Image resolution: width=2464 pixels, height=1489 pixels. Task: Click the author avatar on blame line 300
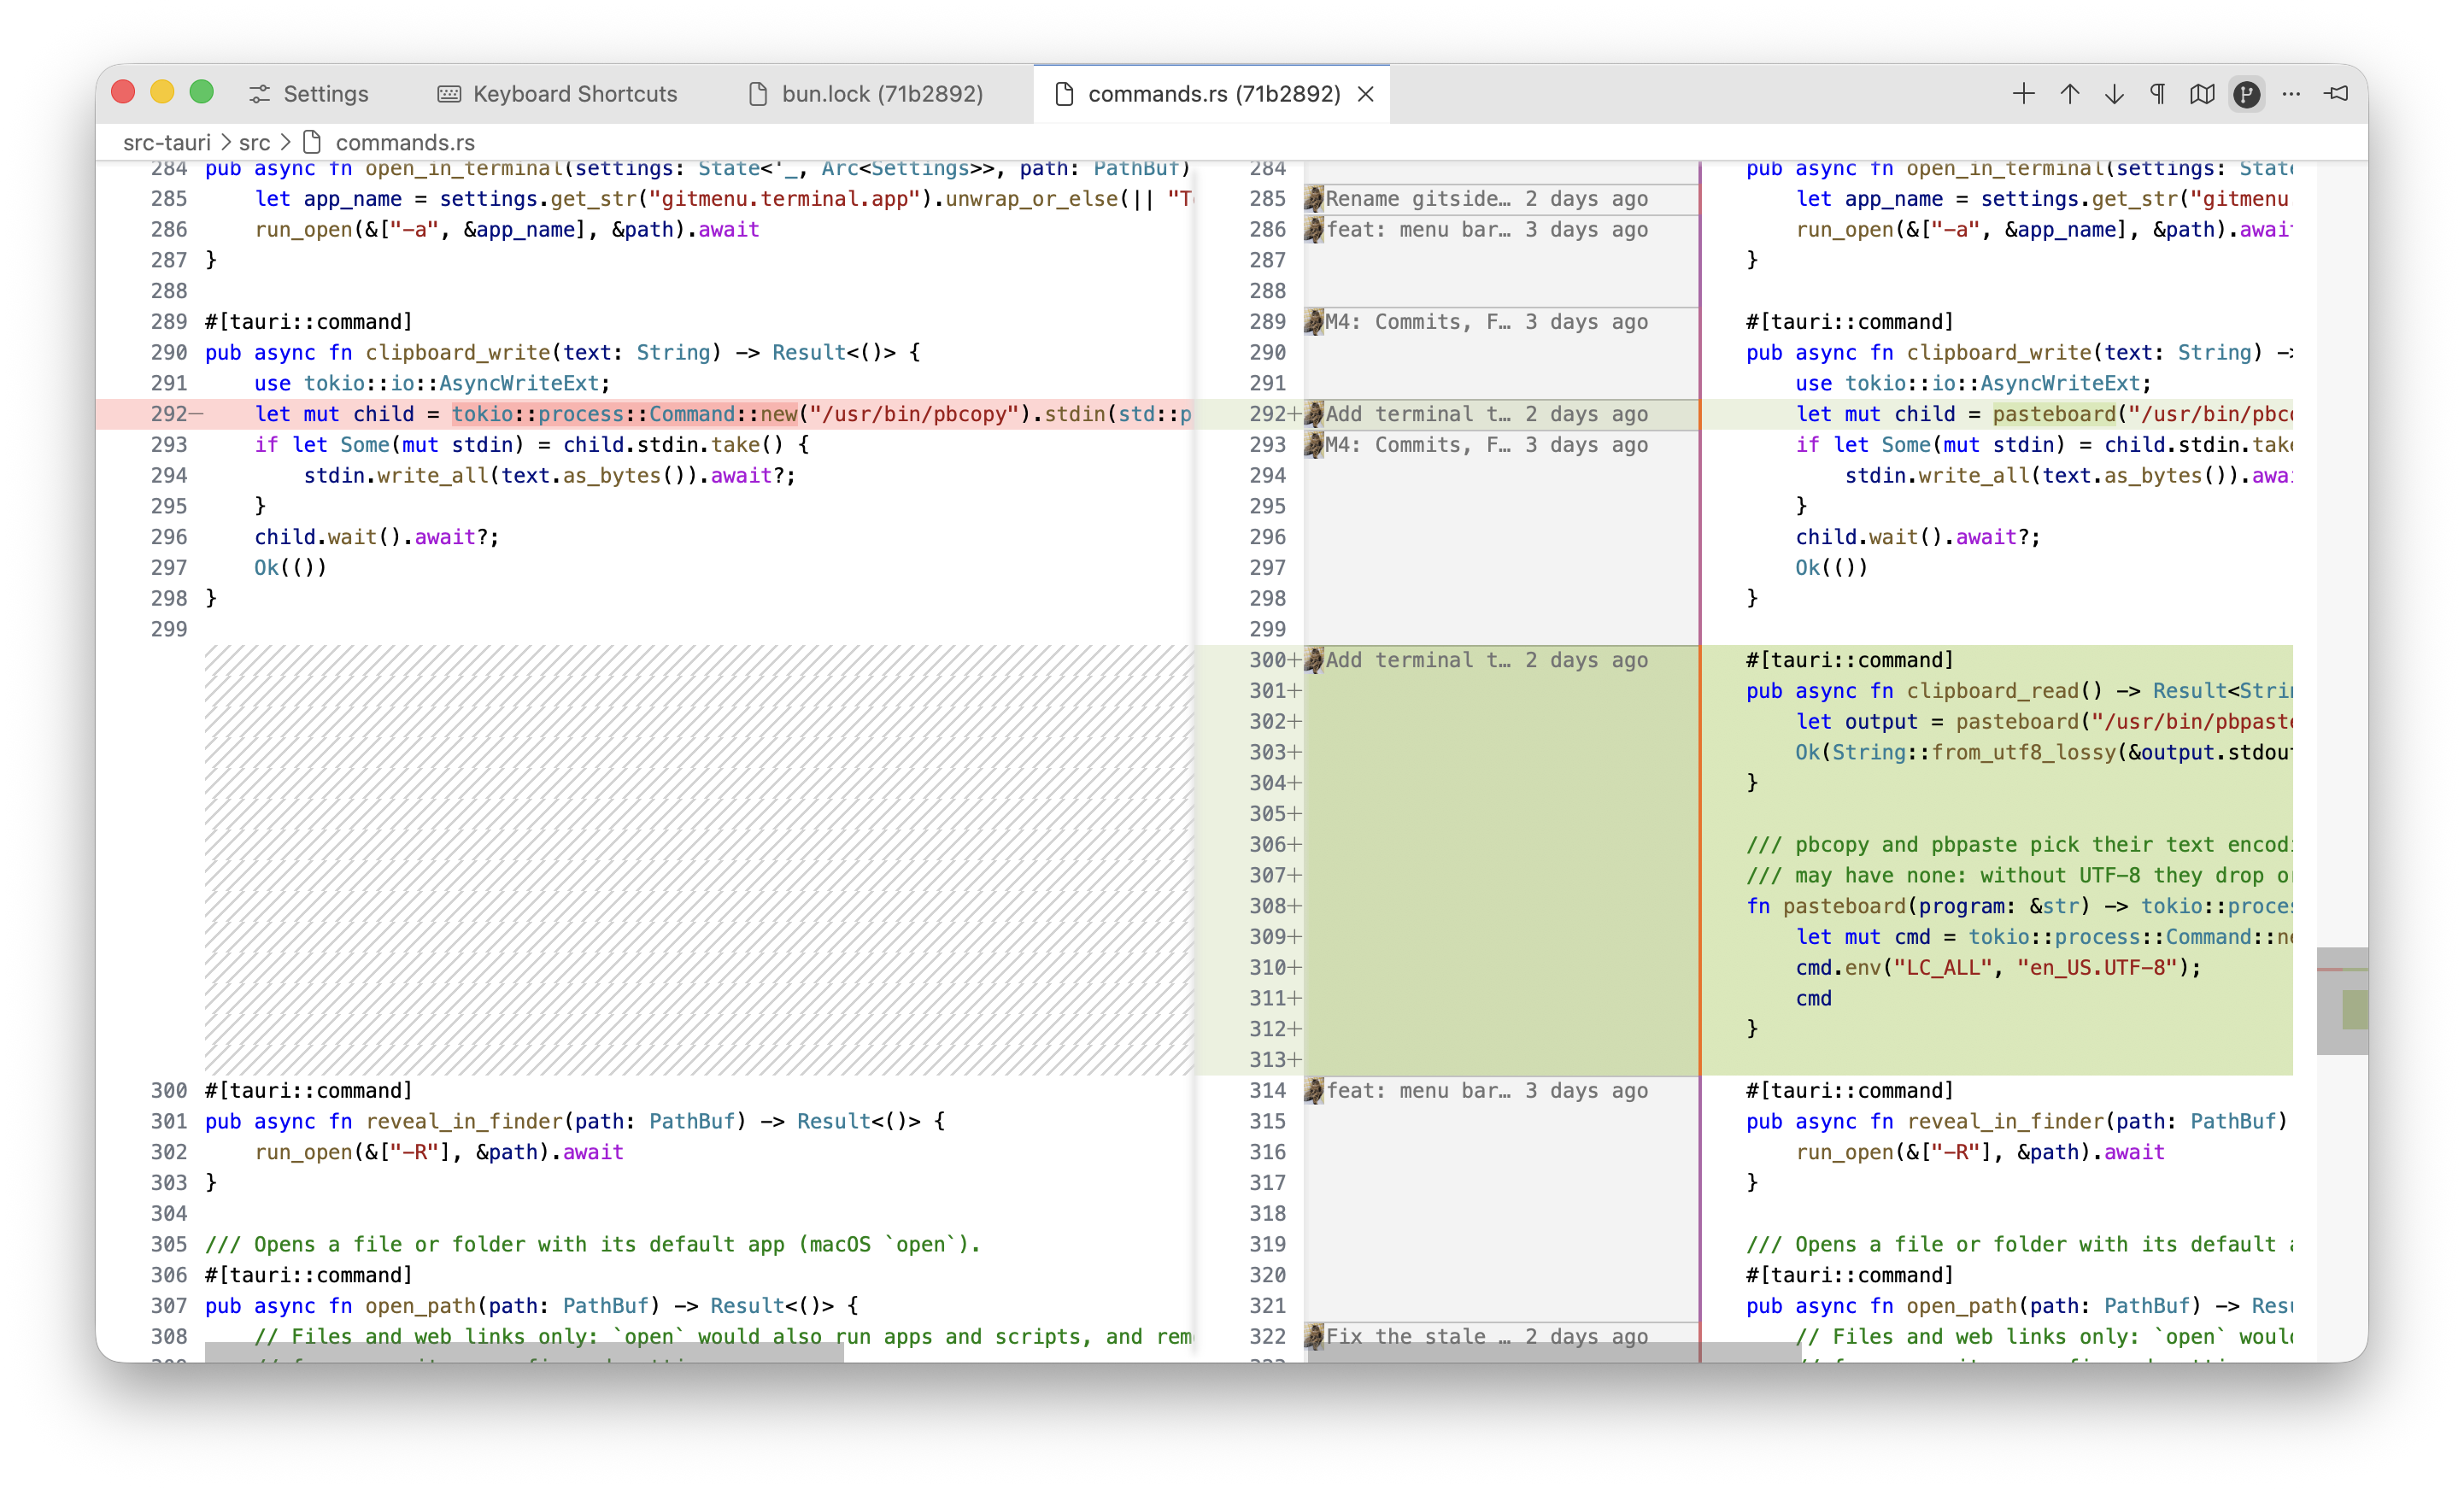pos(1314,659)
